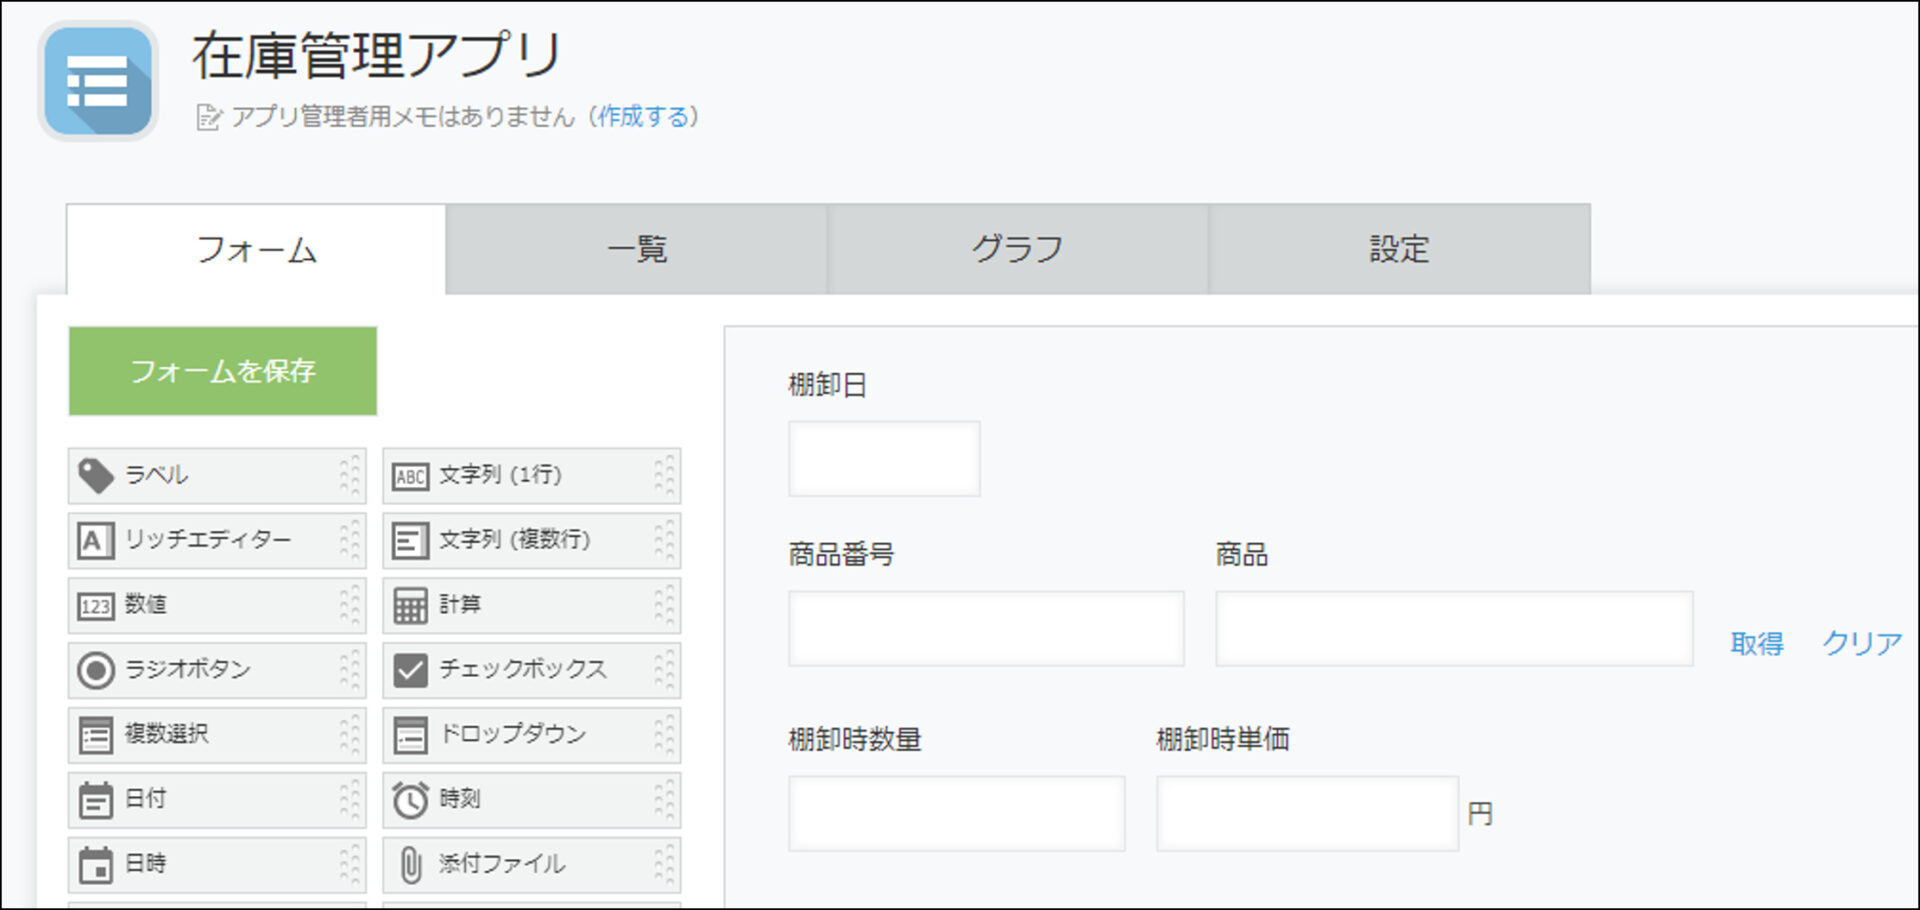The image size is (1920, 910).
Task: Click the 文字列 (複数行) label text
Action: pos(515,540)
